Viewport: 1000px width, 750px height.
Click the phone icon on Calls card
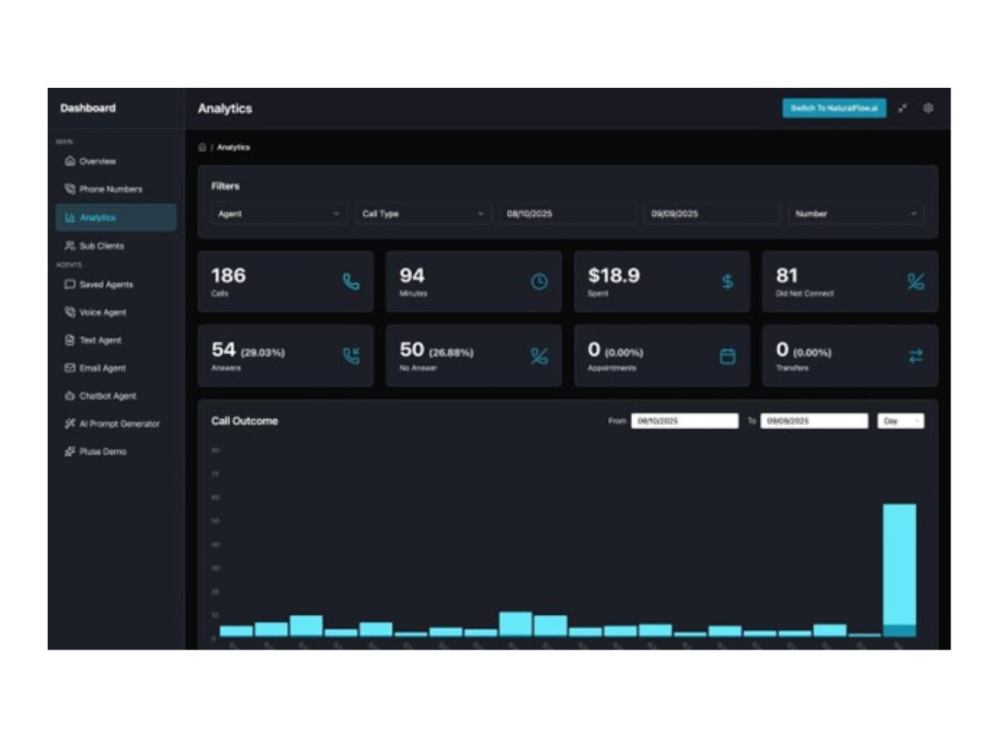(x=351, y=282)
